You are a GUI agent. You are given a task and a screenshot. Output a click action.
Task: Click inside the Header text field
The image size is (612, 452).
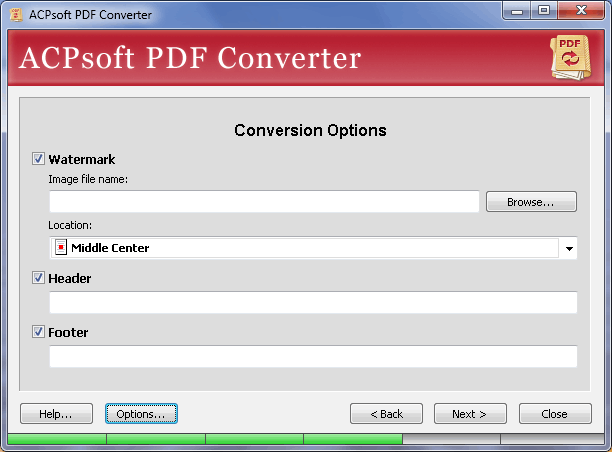pos(312,303)
